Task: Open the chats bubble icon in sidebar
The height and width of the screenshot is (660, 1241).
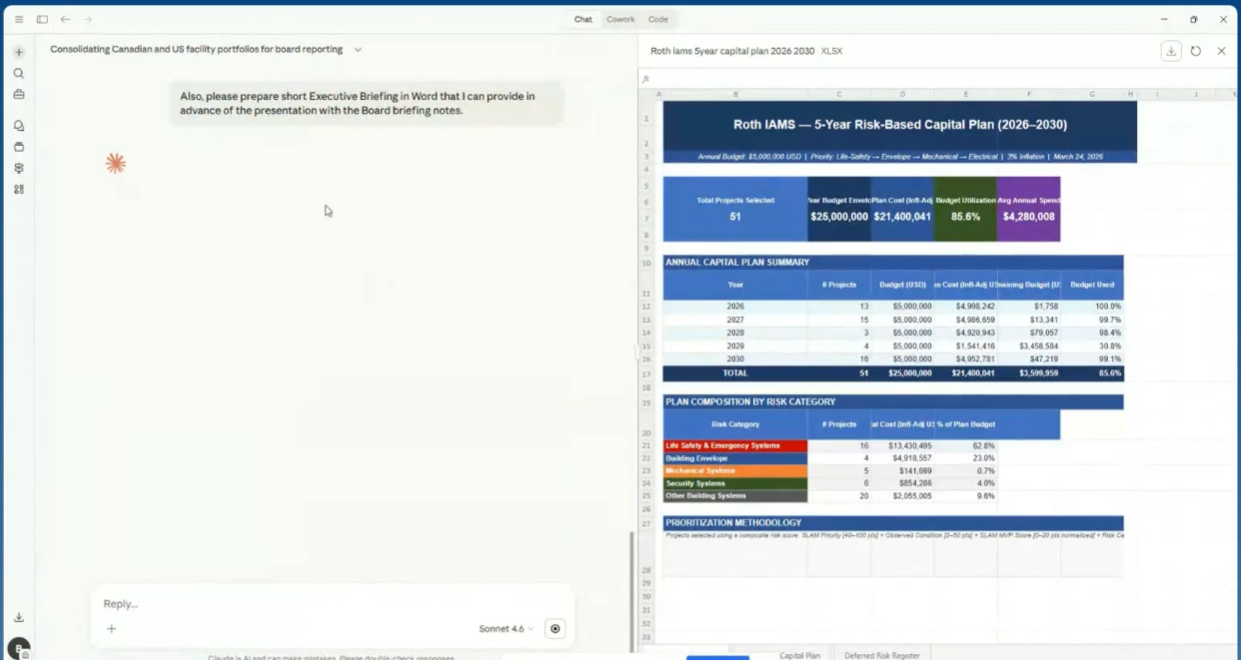Action: click(x=19, y=126)
